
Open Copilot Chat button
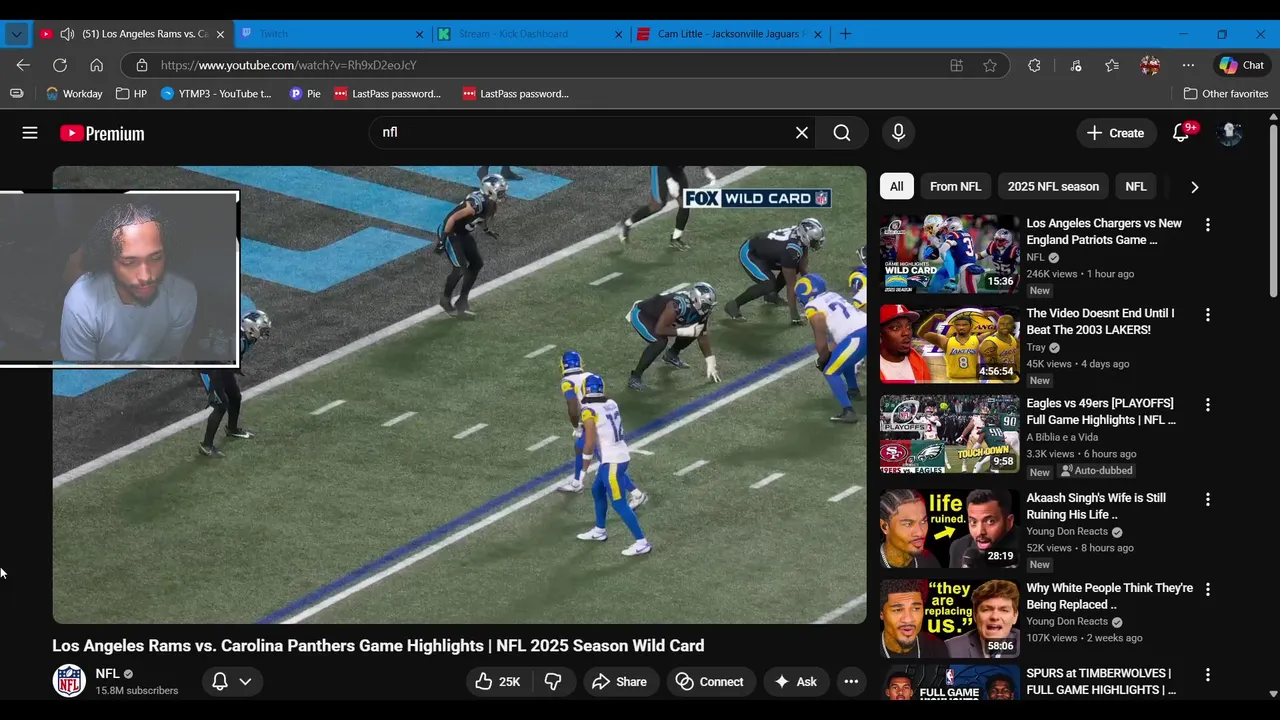(1242, 65)
